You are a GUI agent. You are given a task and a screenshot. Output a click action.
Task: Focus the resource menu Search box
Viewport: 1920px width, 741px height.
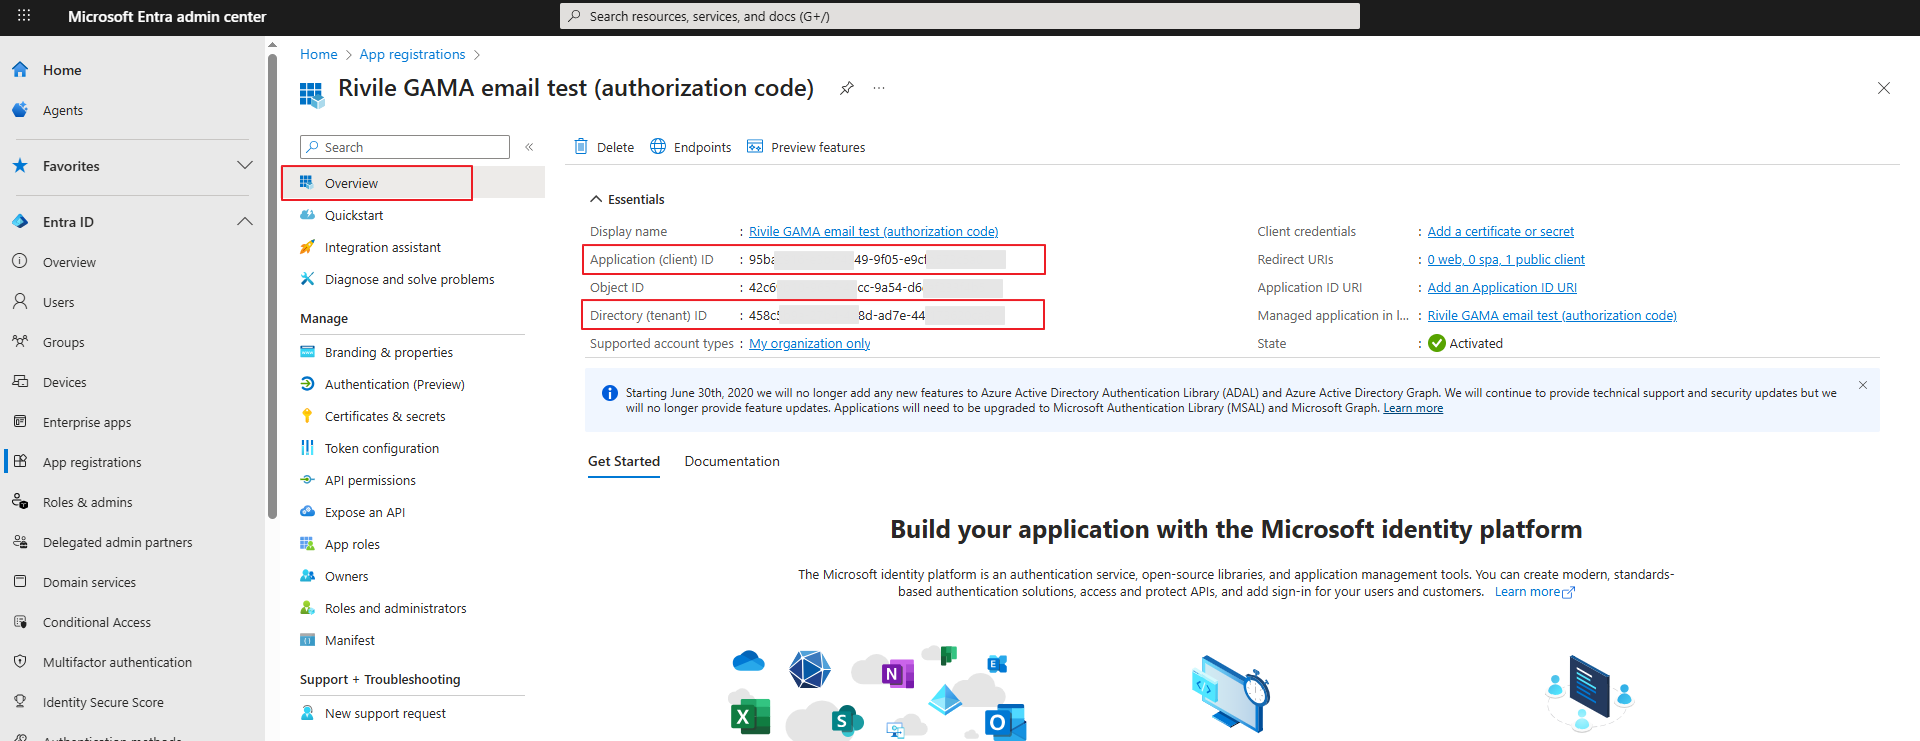(x=405, y=147)
